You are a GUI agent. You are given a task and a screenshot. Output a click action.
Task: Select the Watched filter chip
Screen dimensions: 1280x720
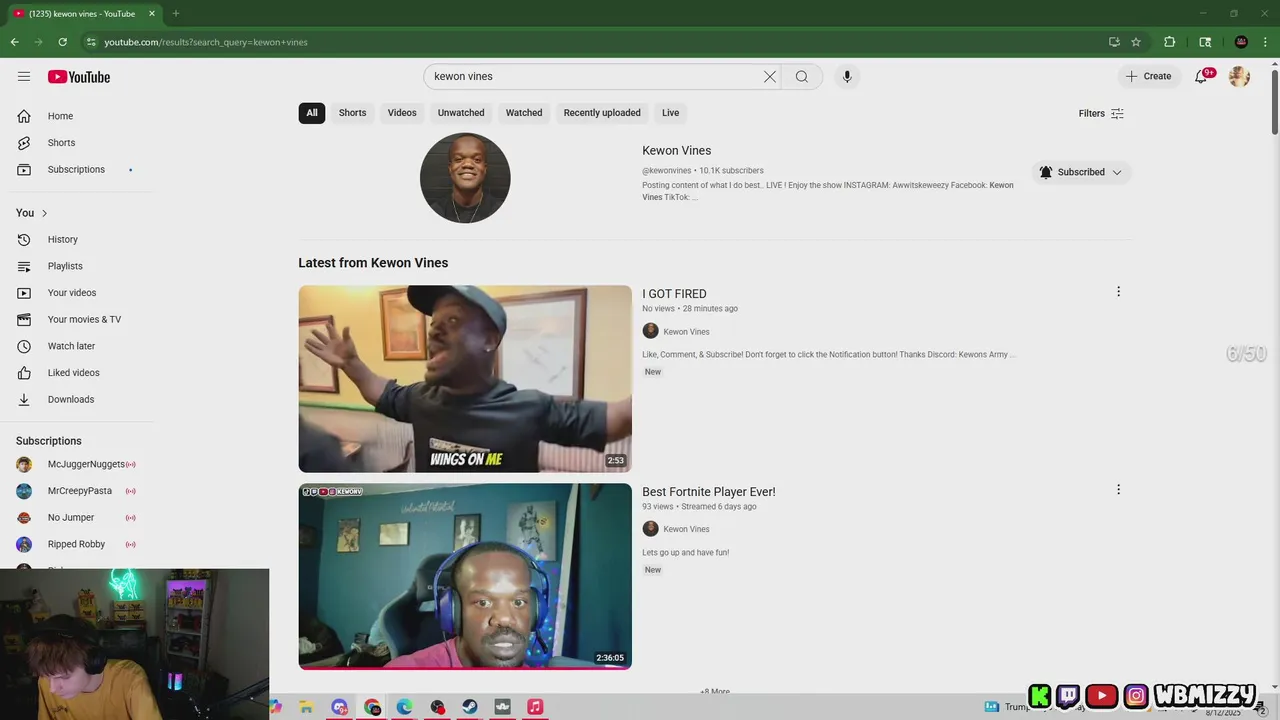tap(524, 113)
